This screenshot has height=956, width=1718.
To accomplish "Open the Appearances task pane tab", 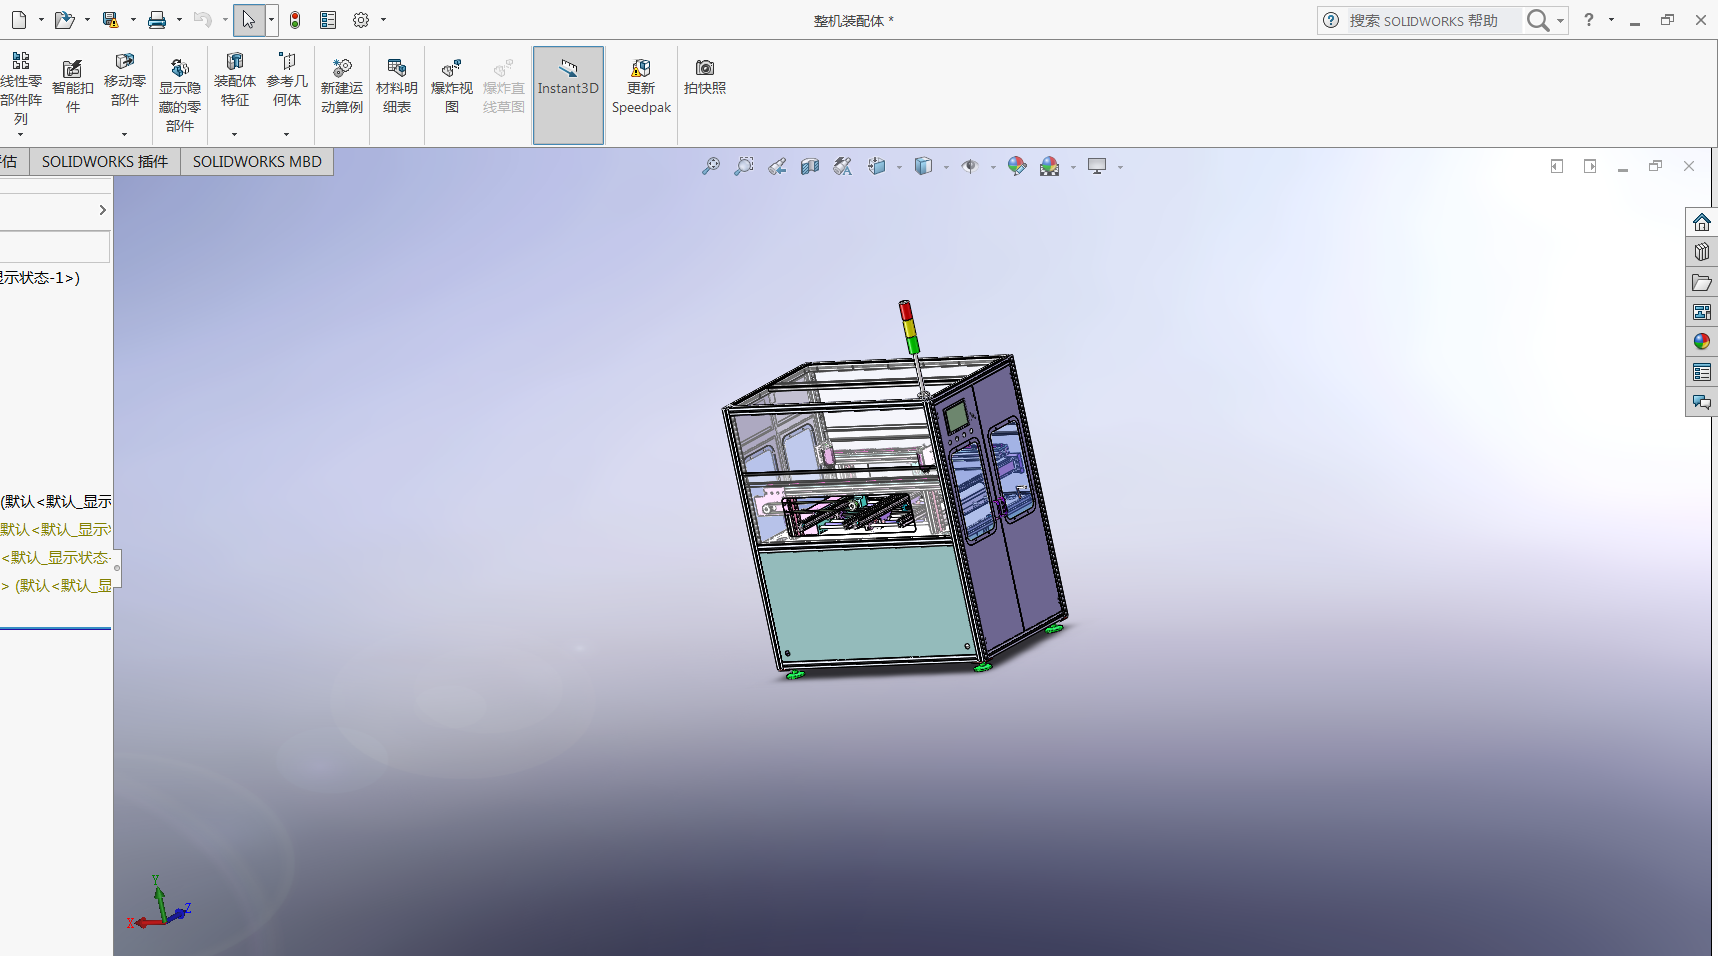I will (x=1701, y=342).
